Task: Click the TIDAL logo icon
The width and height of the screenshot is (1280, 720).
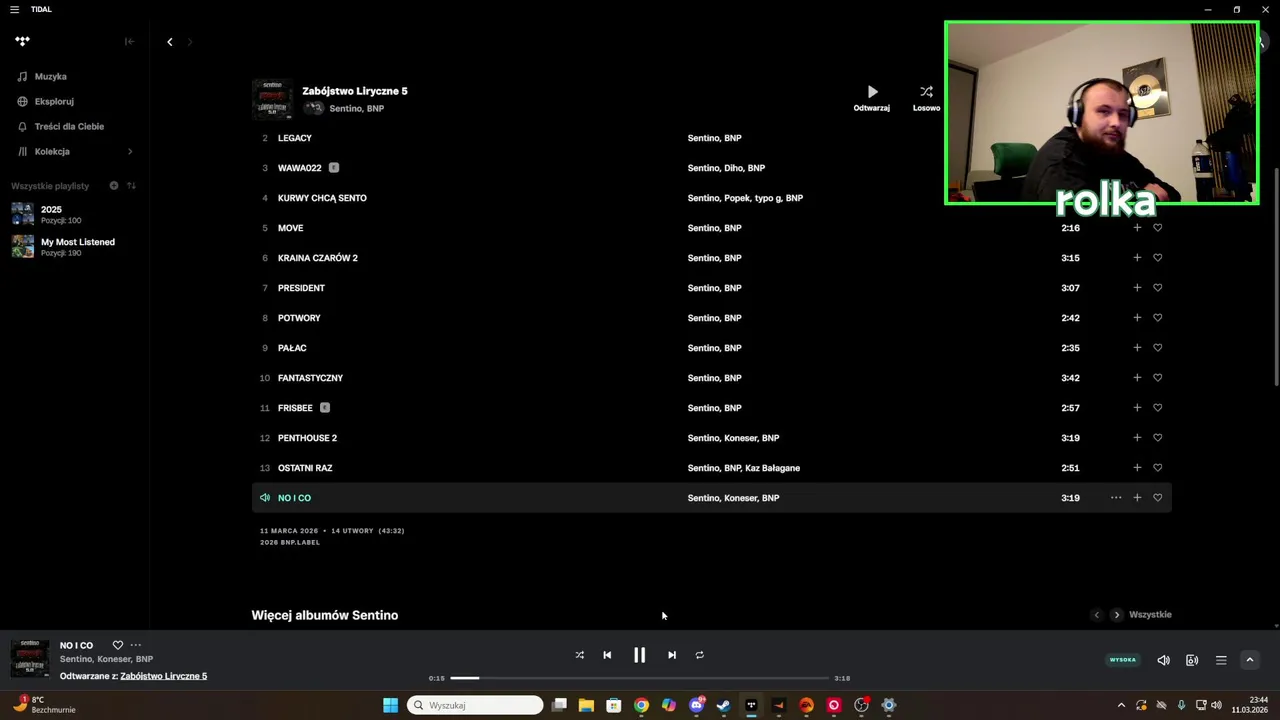Action: [22, 41]
